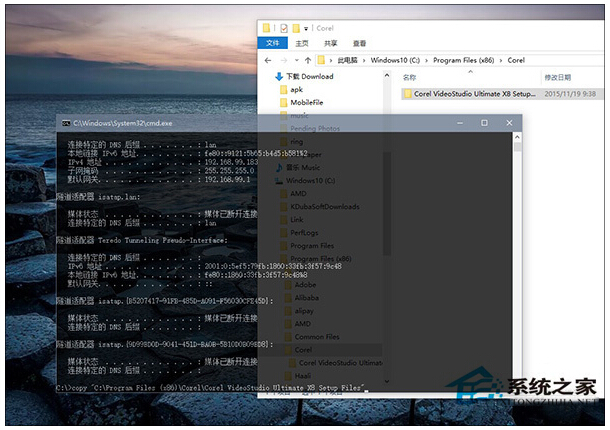Viewport: 610px width, 430px height.
Task: Click the Properties checkmark icon in quick access toolbar
Action: point(284,28)
